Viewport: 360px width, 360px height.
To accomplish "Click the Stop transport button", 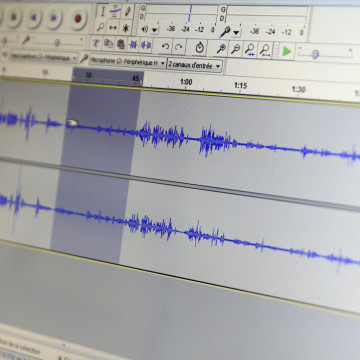I will (x=14, y=17).
